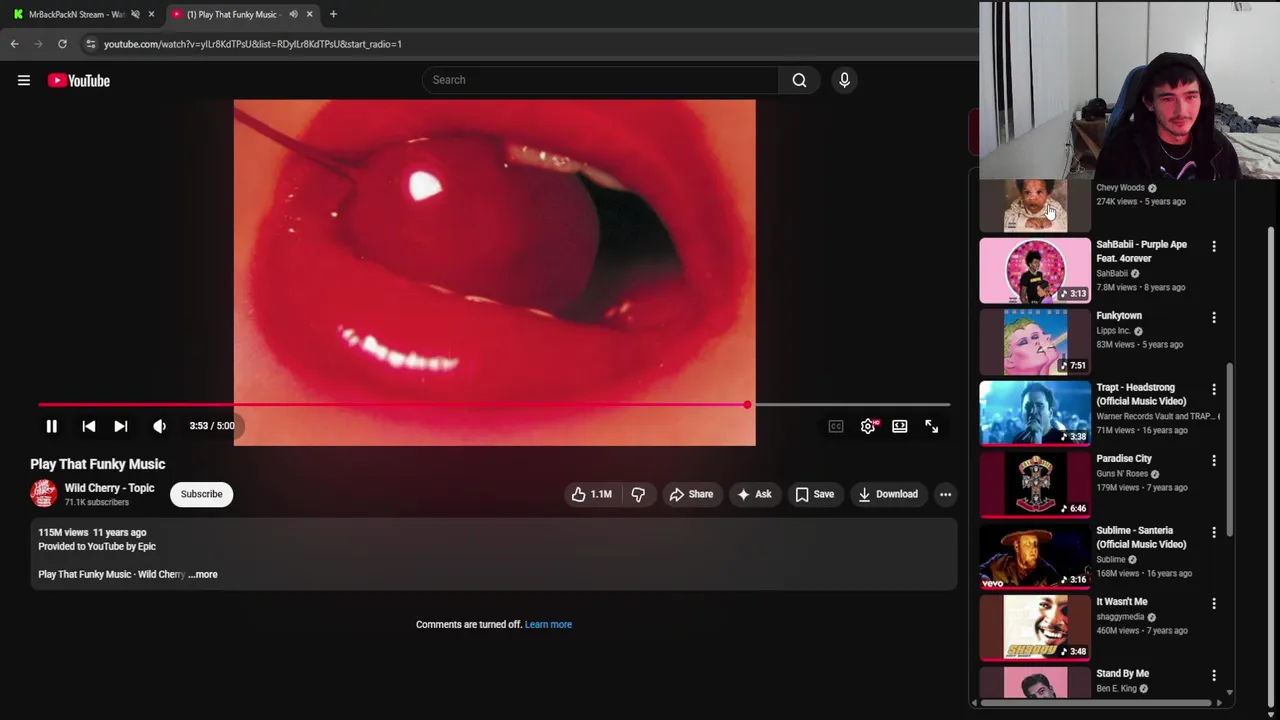Open options menu for Funkytown
1280x720 pixels.
tap(1214, 317)
